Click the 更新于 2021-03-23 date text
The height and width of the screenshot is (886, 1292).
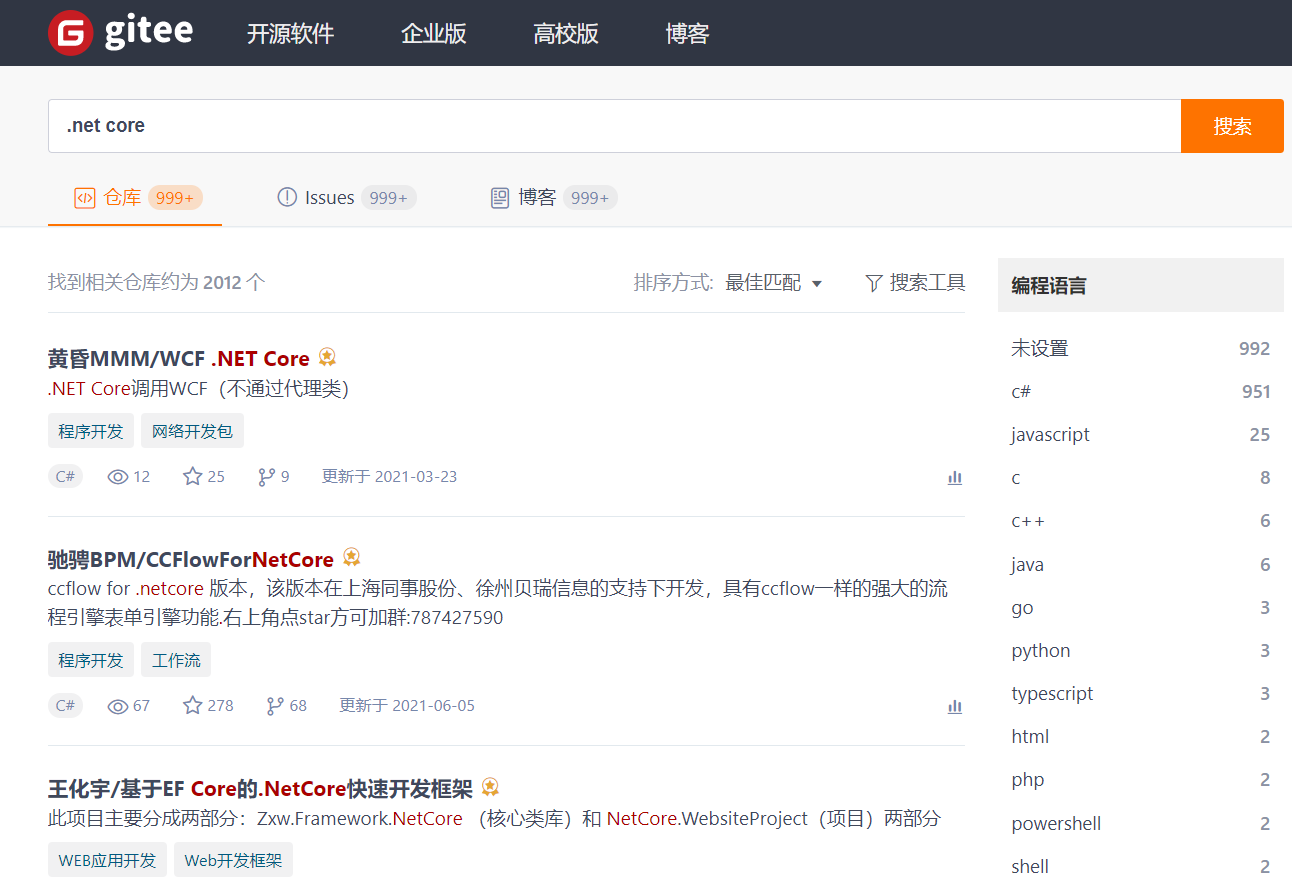pyautogui.click(x=389, y=477)
